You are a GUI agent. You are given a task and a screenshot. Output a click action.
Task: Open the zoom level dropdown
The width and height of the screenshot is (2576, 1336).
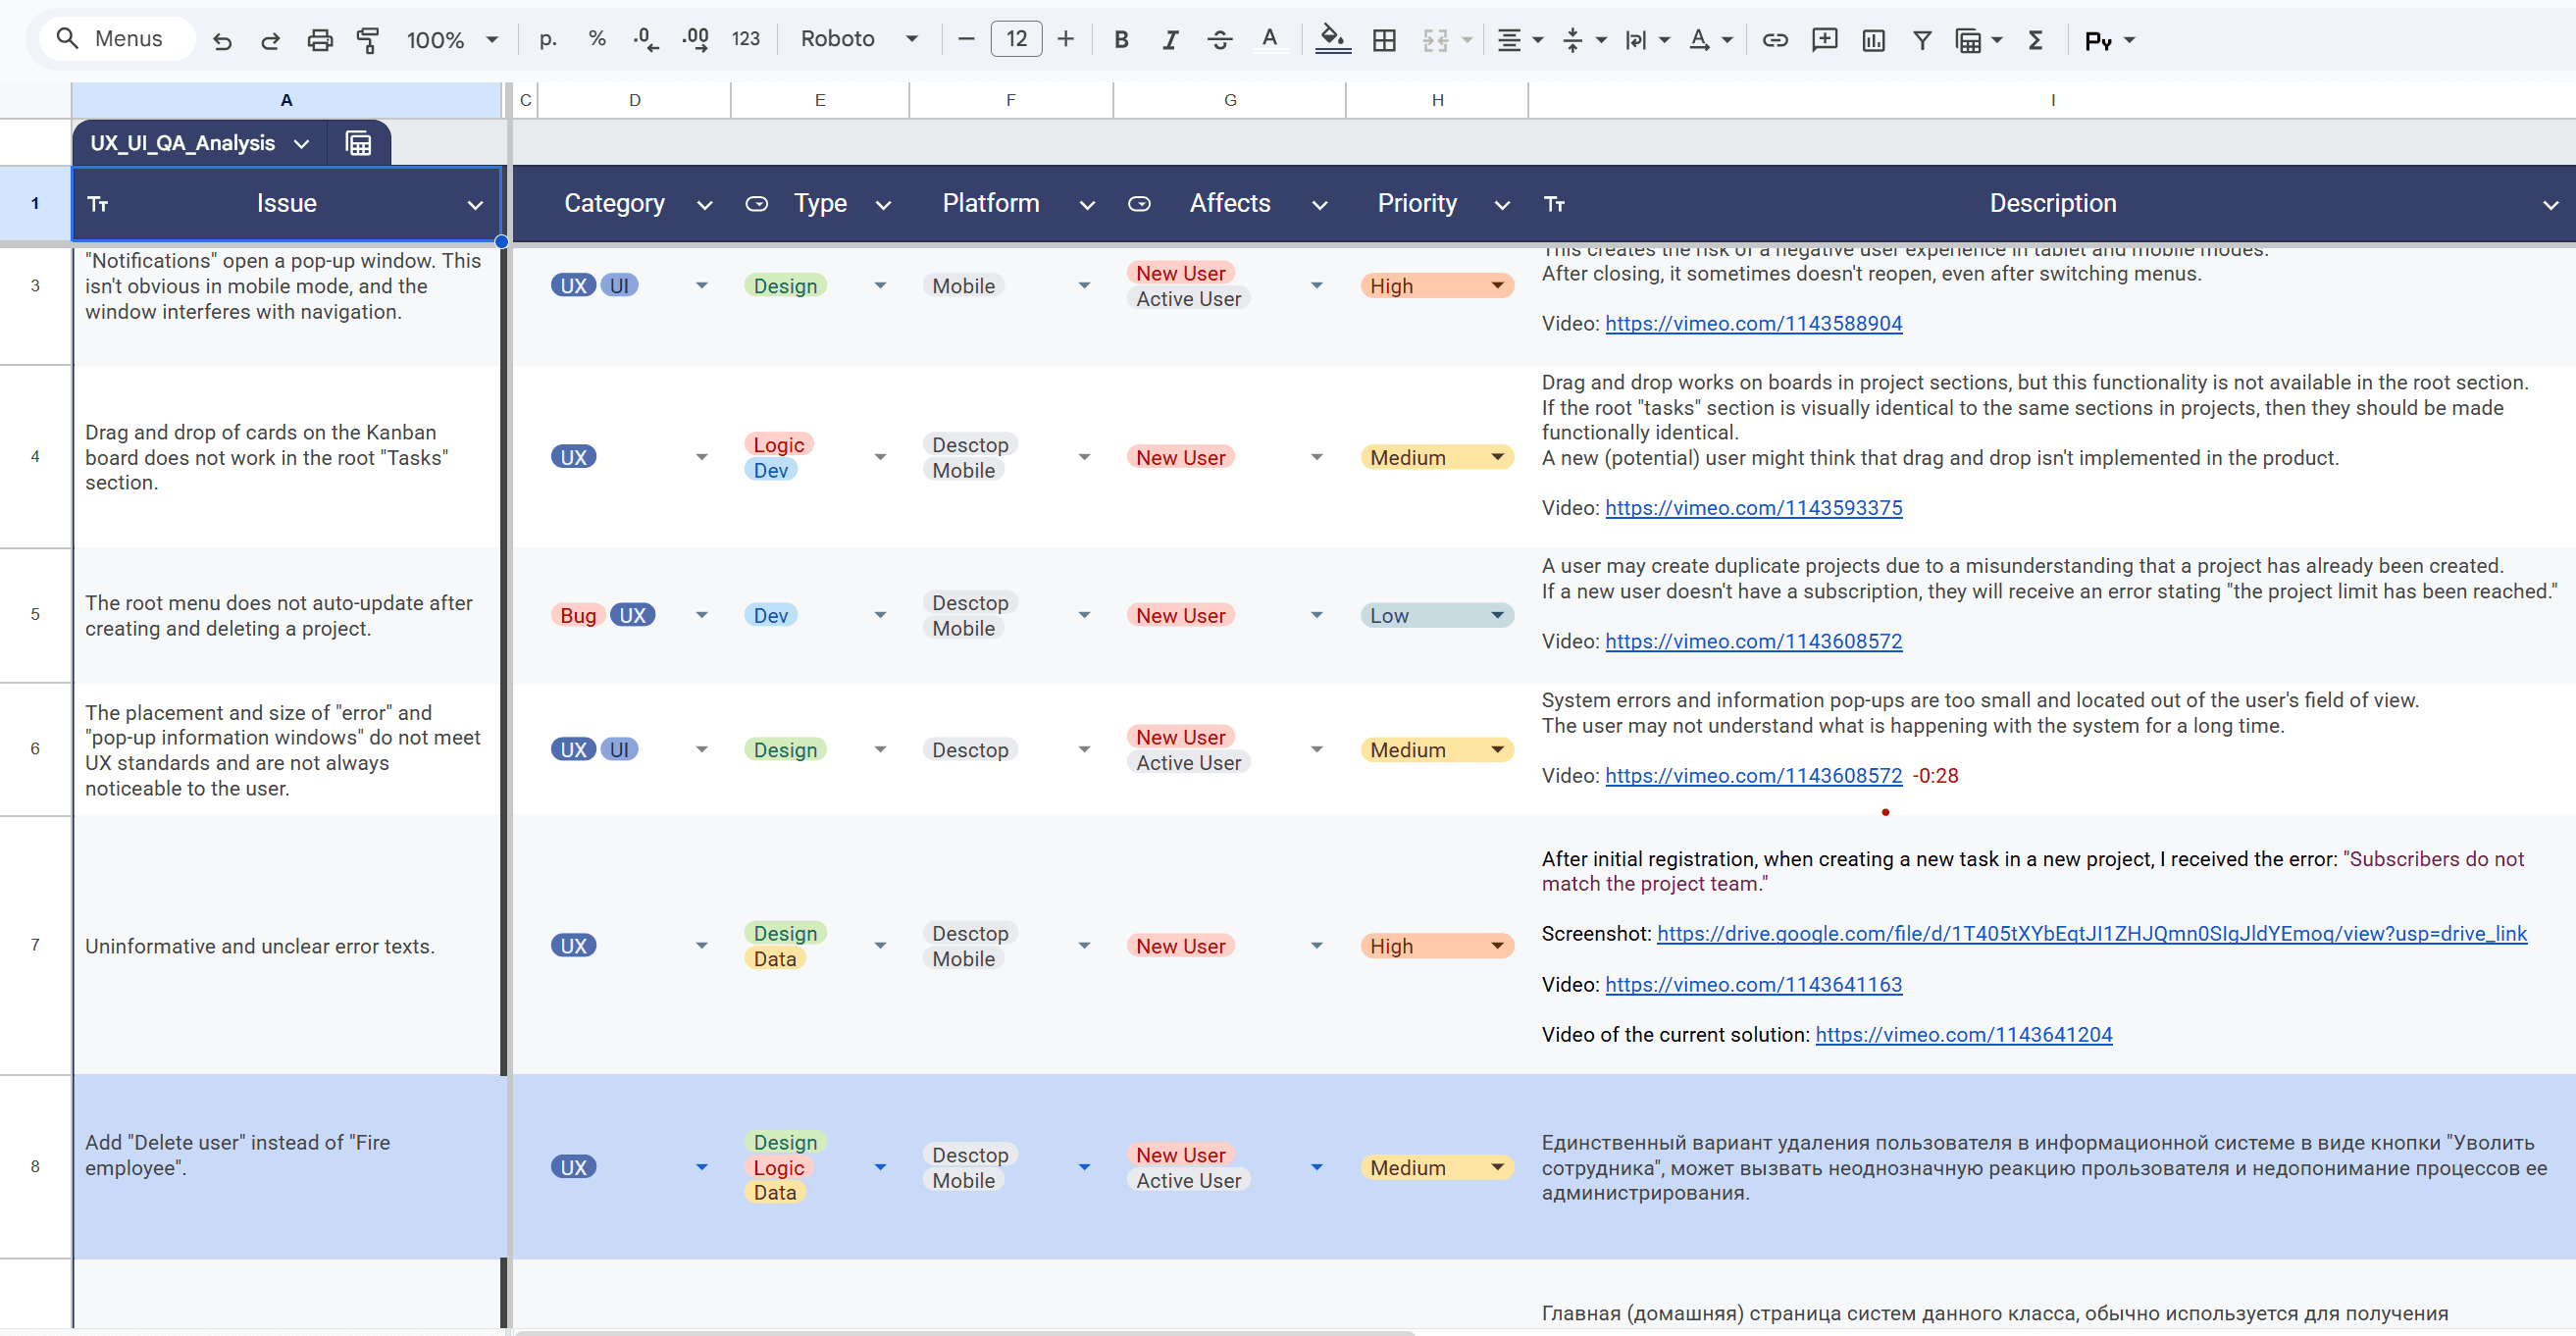[x=452, y=40]
